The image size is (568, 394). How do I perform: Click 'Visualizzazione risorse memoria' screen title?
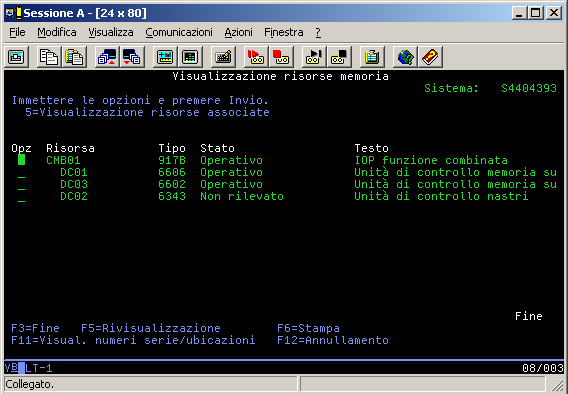tap(280, 76)
